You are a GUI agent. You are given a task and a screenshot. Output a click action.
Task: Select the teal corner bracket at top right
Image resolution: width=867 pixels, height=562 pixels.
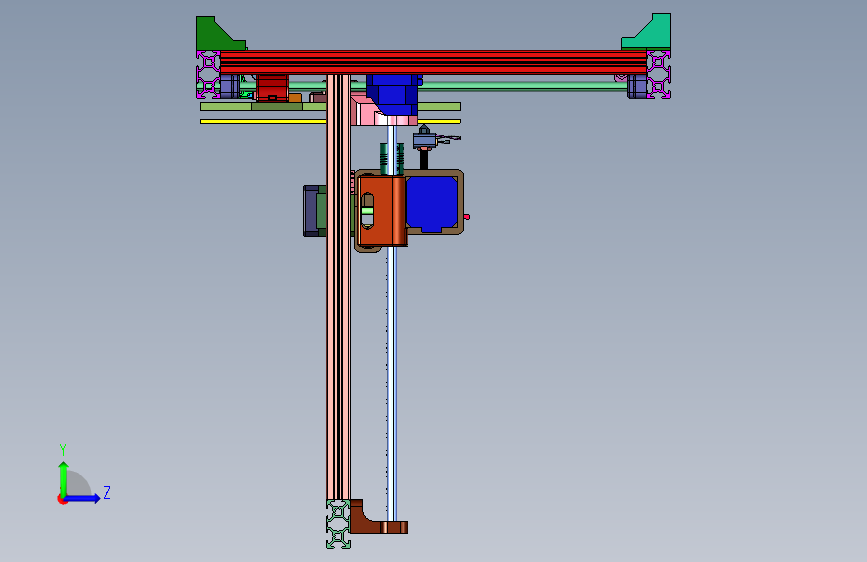[652, 33]
